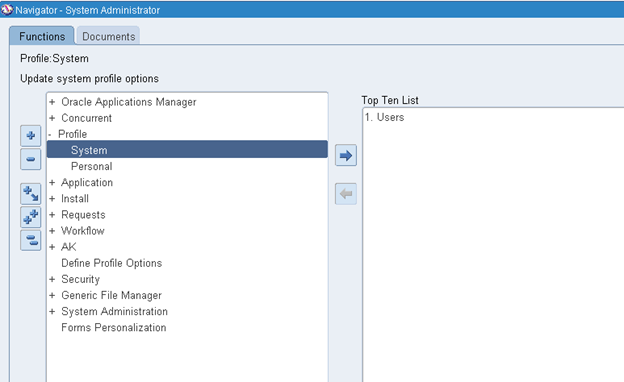Viewport: 624px width, 382px height.
Task: Select Define Profile Options function
Action: (111, 263)
